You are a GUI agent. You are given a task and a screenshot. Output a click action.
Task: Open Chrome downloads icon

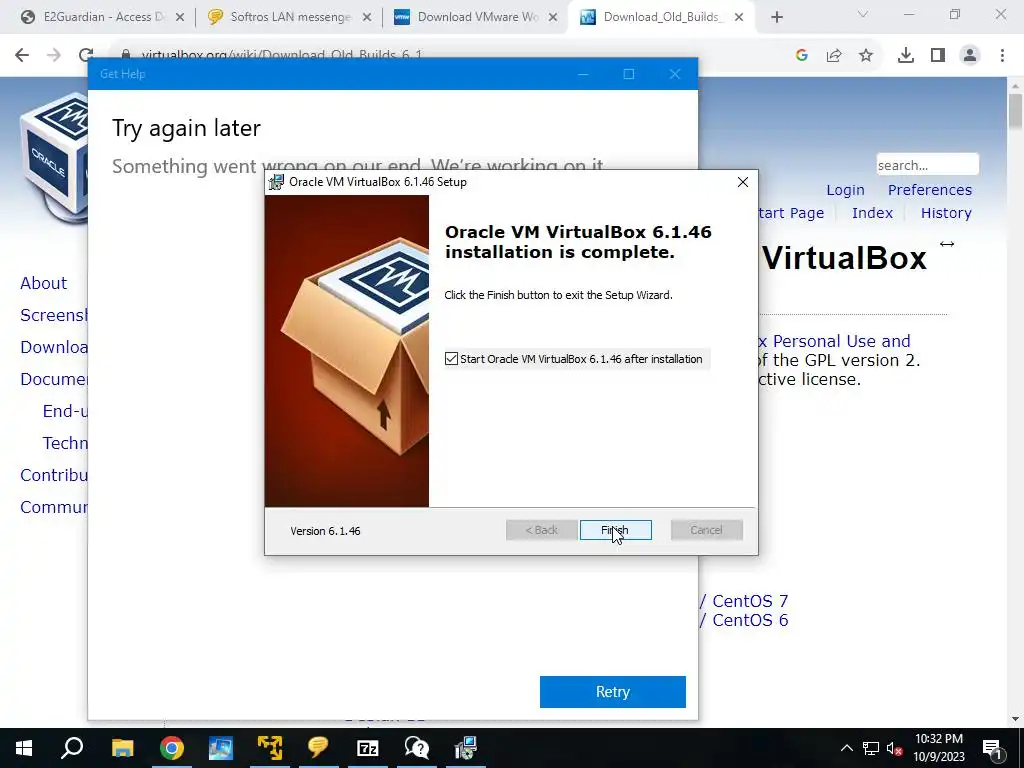point(906,56)
